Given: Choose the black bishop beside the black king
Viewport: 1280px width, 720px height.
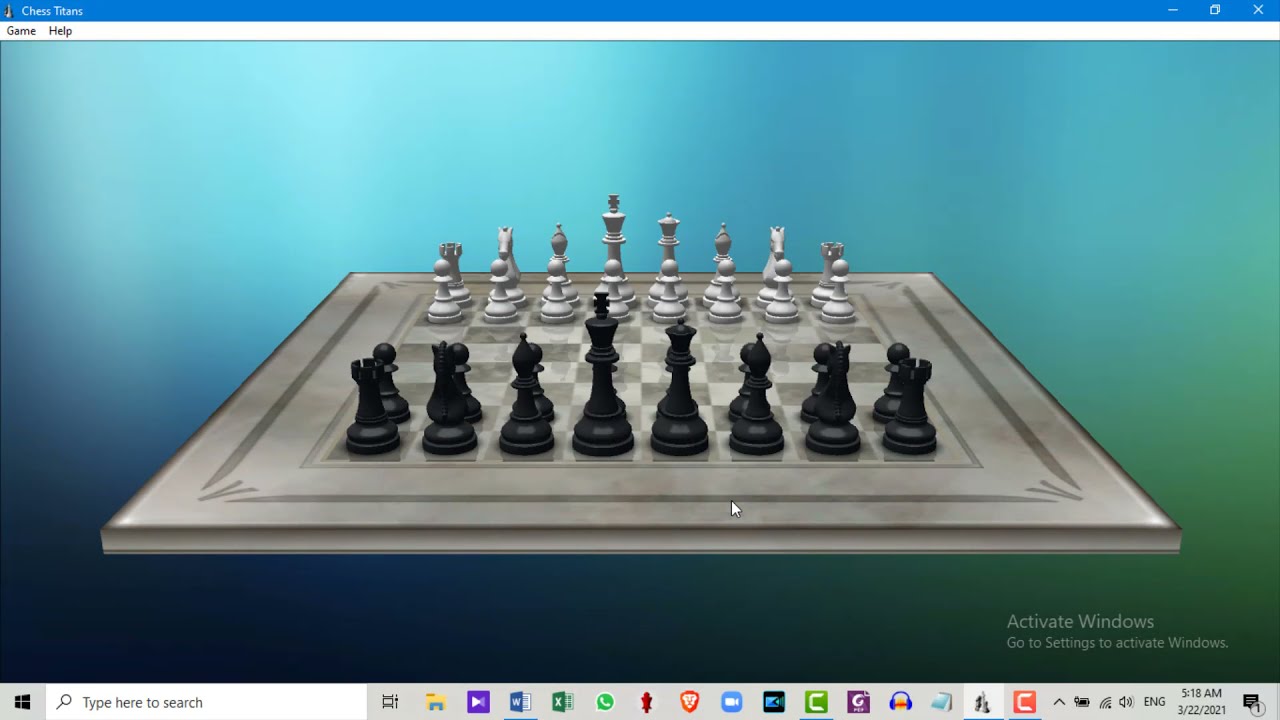Looking at the screenshot, I should point(526,398).
